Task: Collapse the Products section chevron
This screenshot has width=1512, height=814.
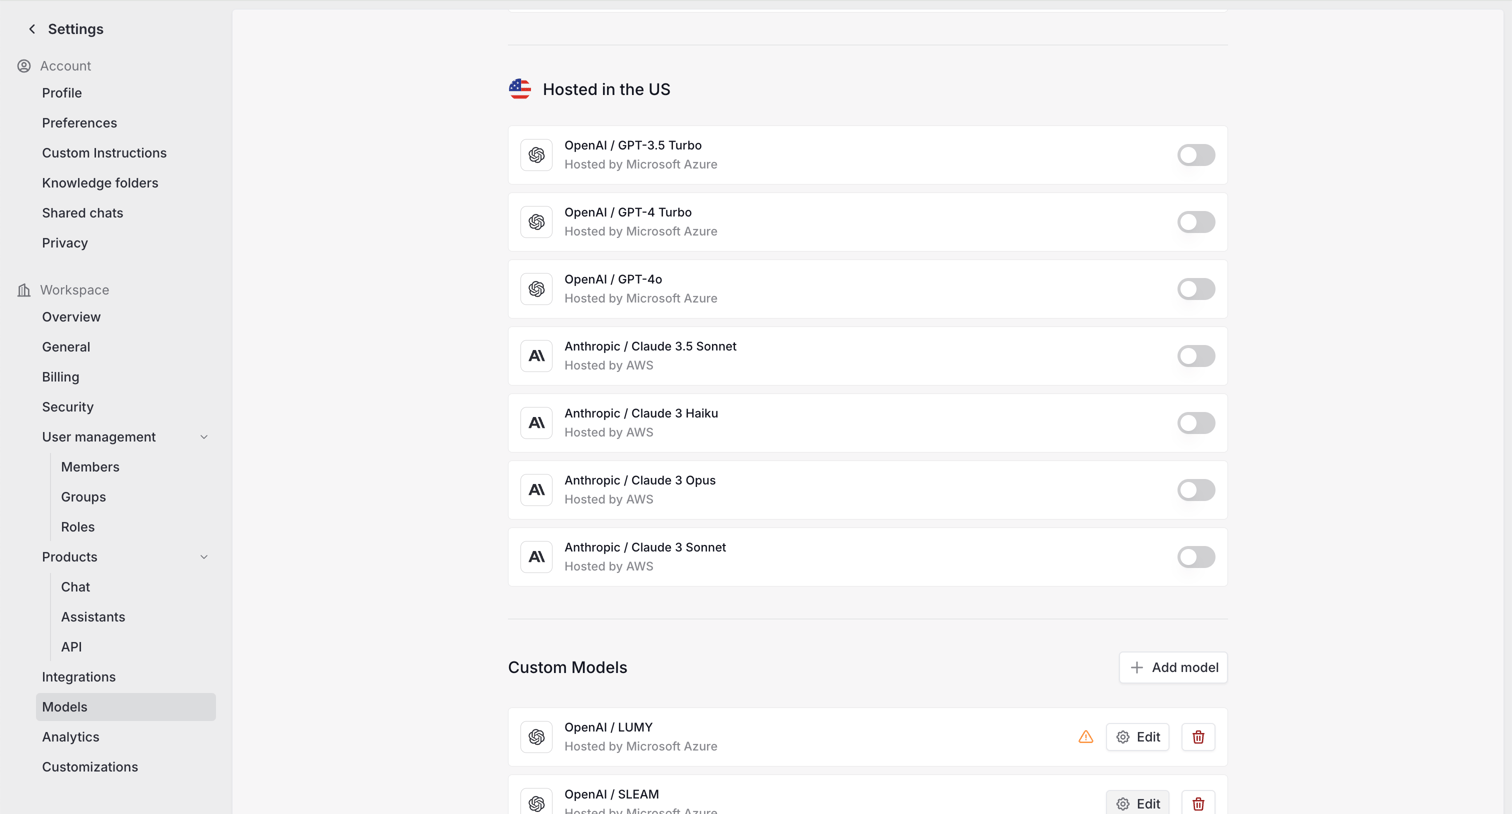Action: pyautogui.click(x=204, y=557)
